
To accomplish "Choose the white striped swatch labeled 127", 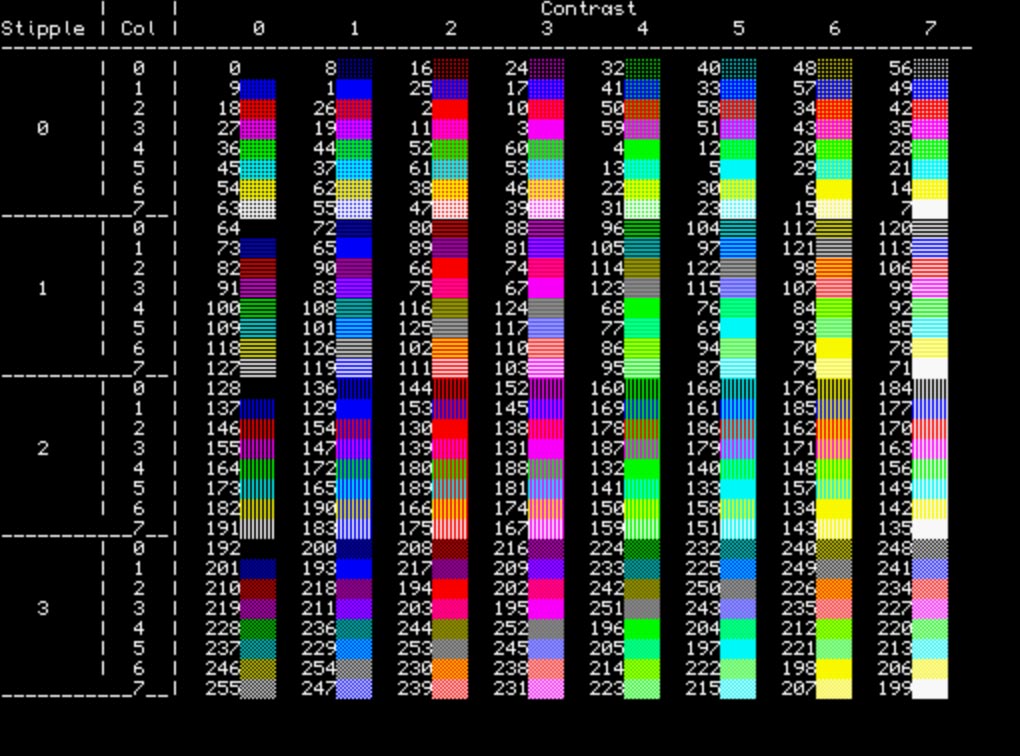I will [258, 369].
